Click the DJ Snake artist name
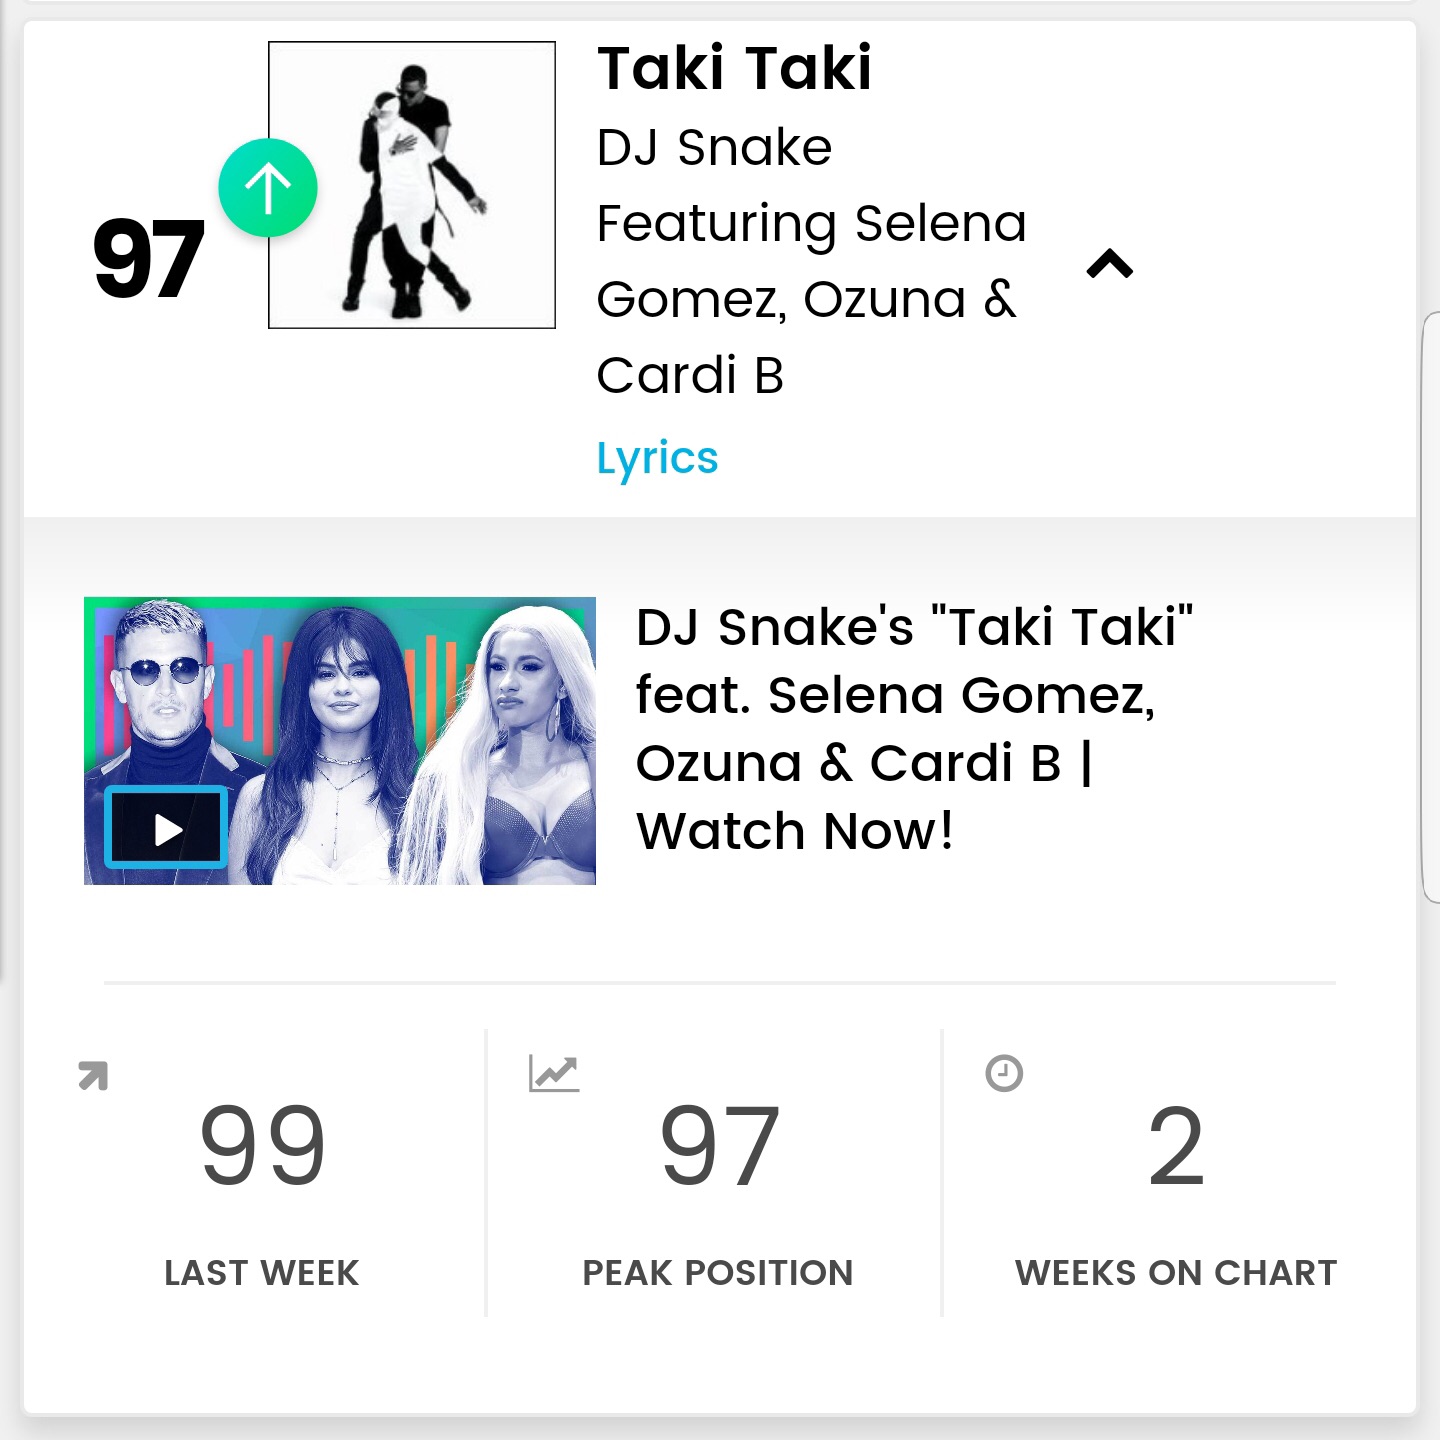Screen dimensions: 1440x1440 pos(714,148)
